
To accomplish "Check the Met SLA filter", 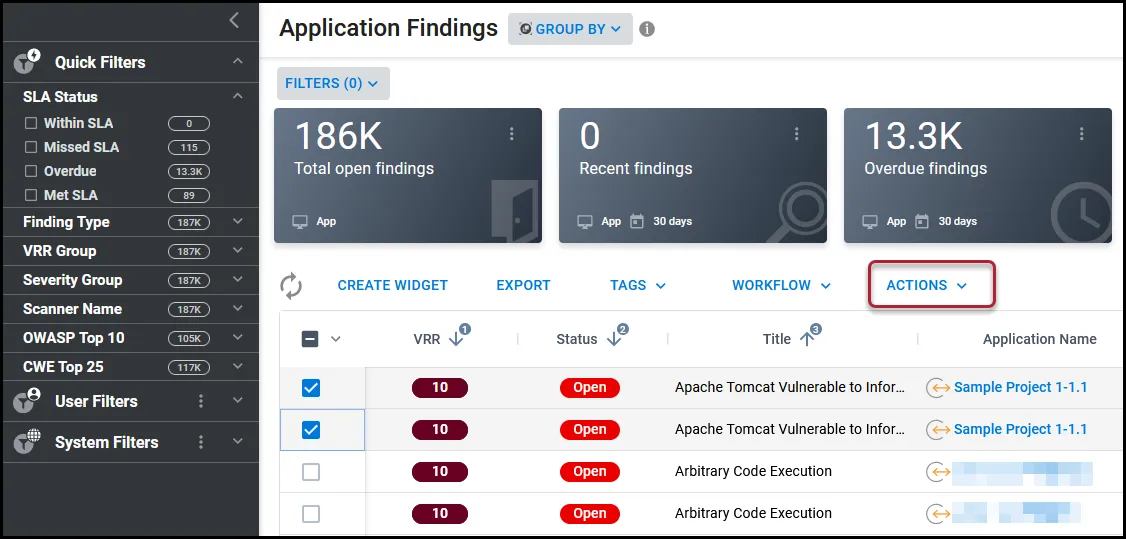I will point(31,194).
